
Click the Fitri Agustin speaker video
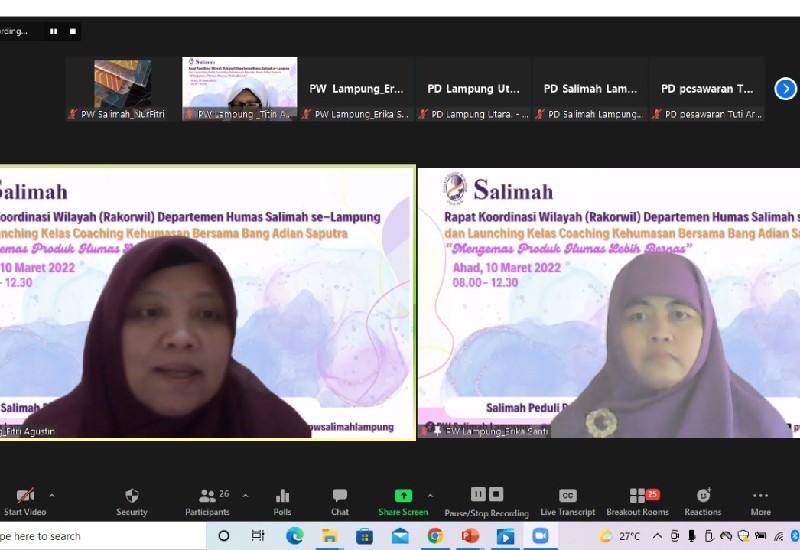coord(207,302)
